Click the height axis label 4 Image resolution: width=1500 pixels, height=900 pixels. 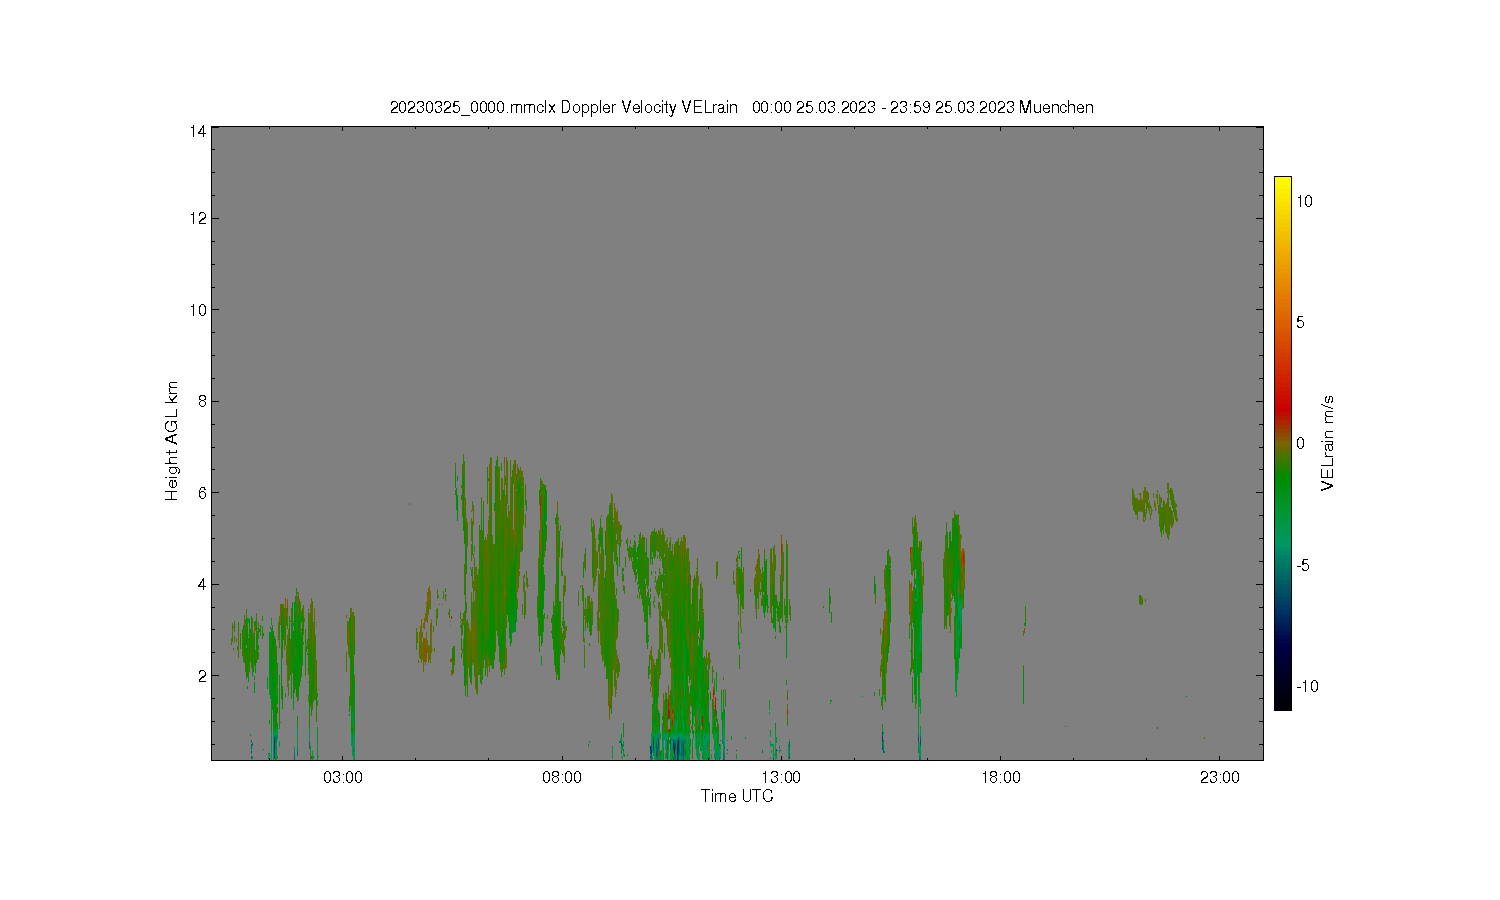click(202, 584)
